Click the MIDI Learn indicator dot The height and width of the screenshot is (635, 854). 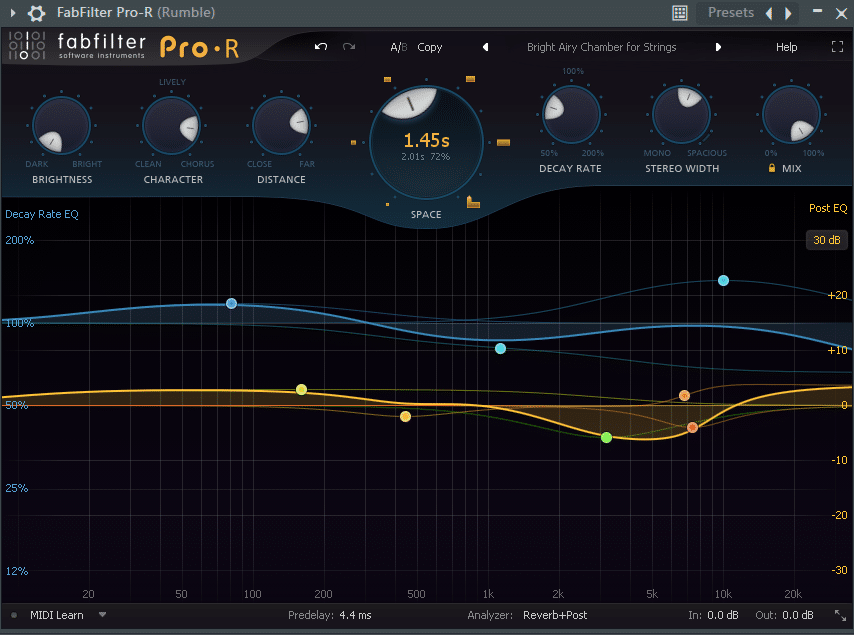[x=14, y=615]
